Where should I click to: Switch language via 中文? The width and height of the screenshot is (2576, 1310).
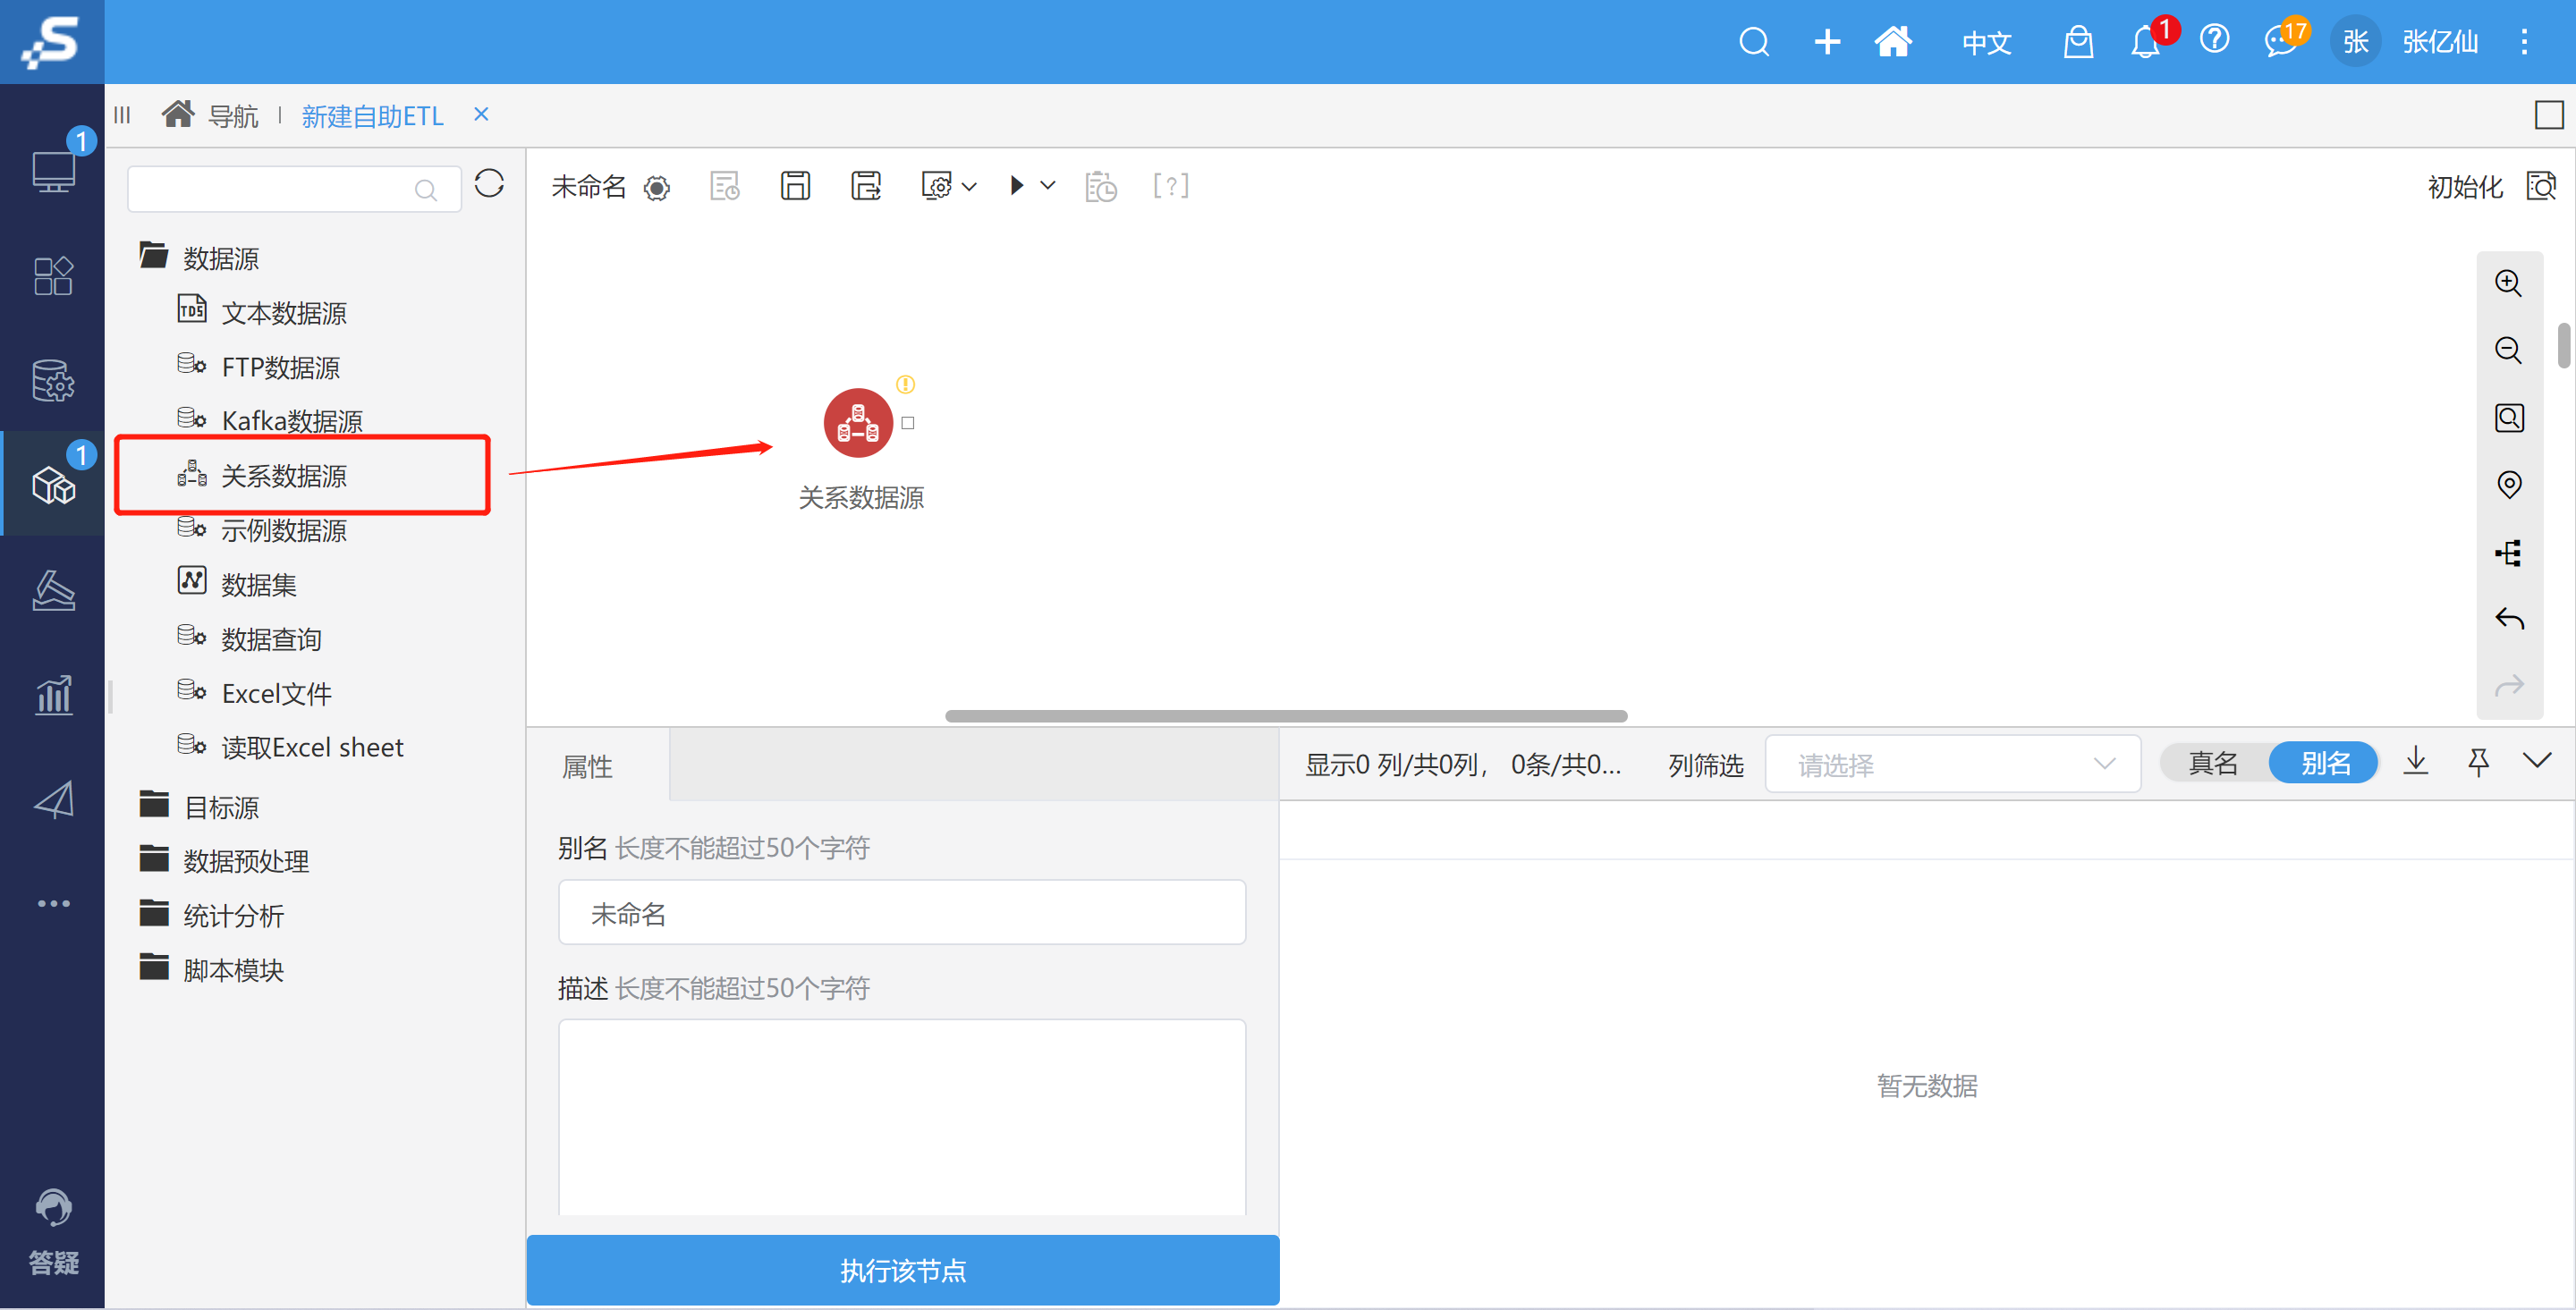[1985, 42]
